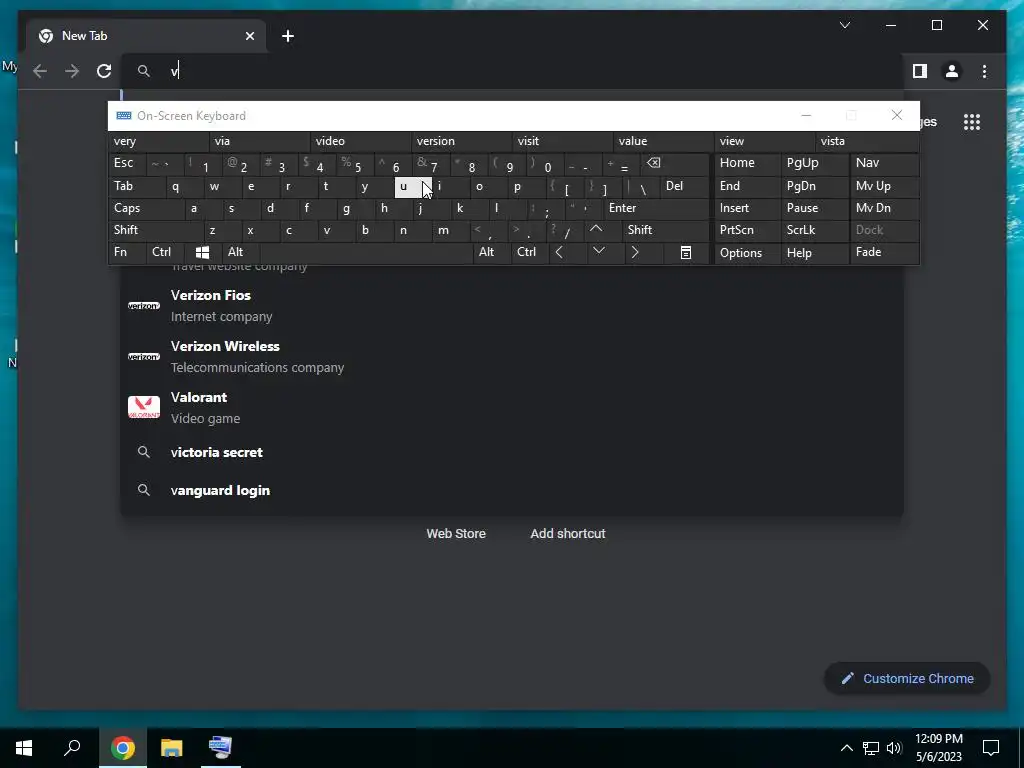The width and height of the screenshot is (1024, 768).
Task: Open taskbar search magnifier
Action: pyautogui.click(x=72, y=748)
